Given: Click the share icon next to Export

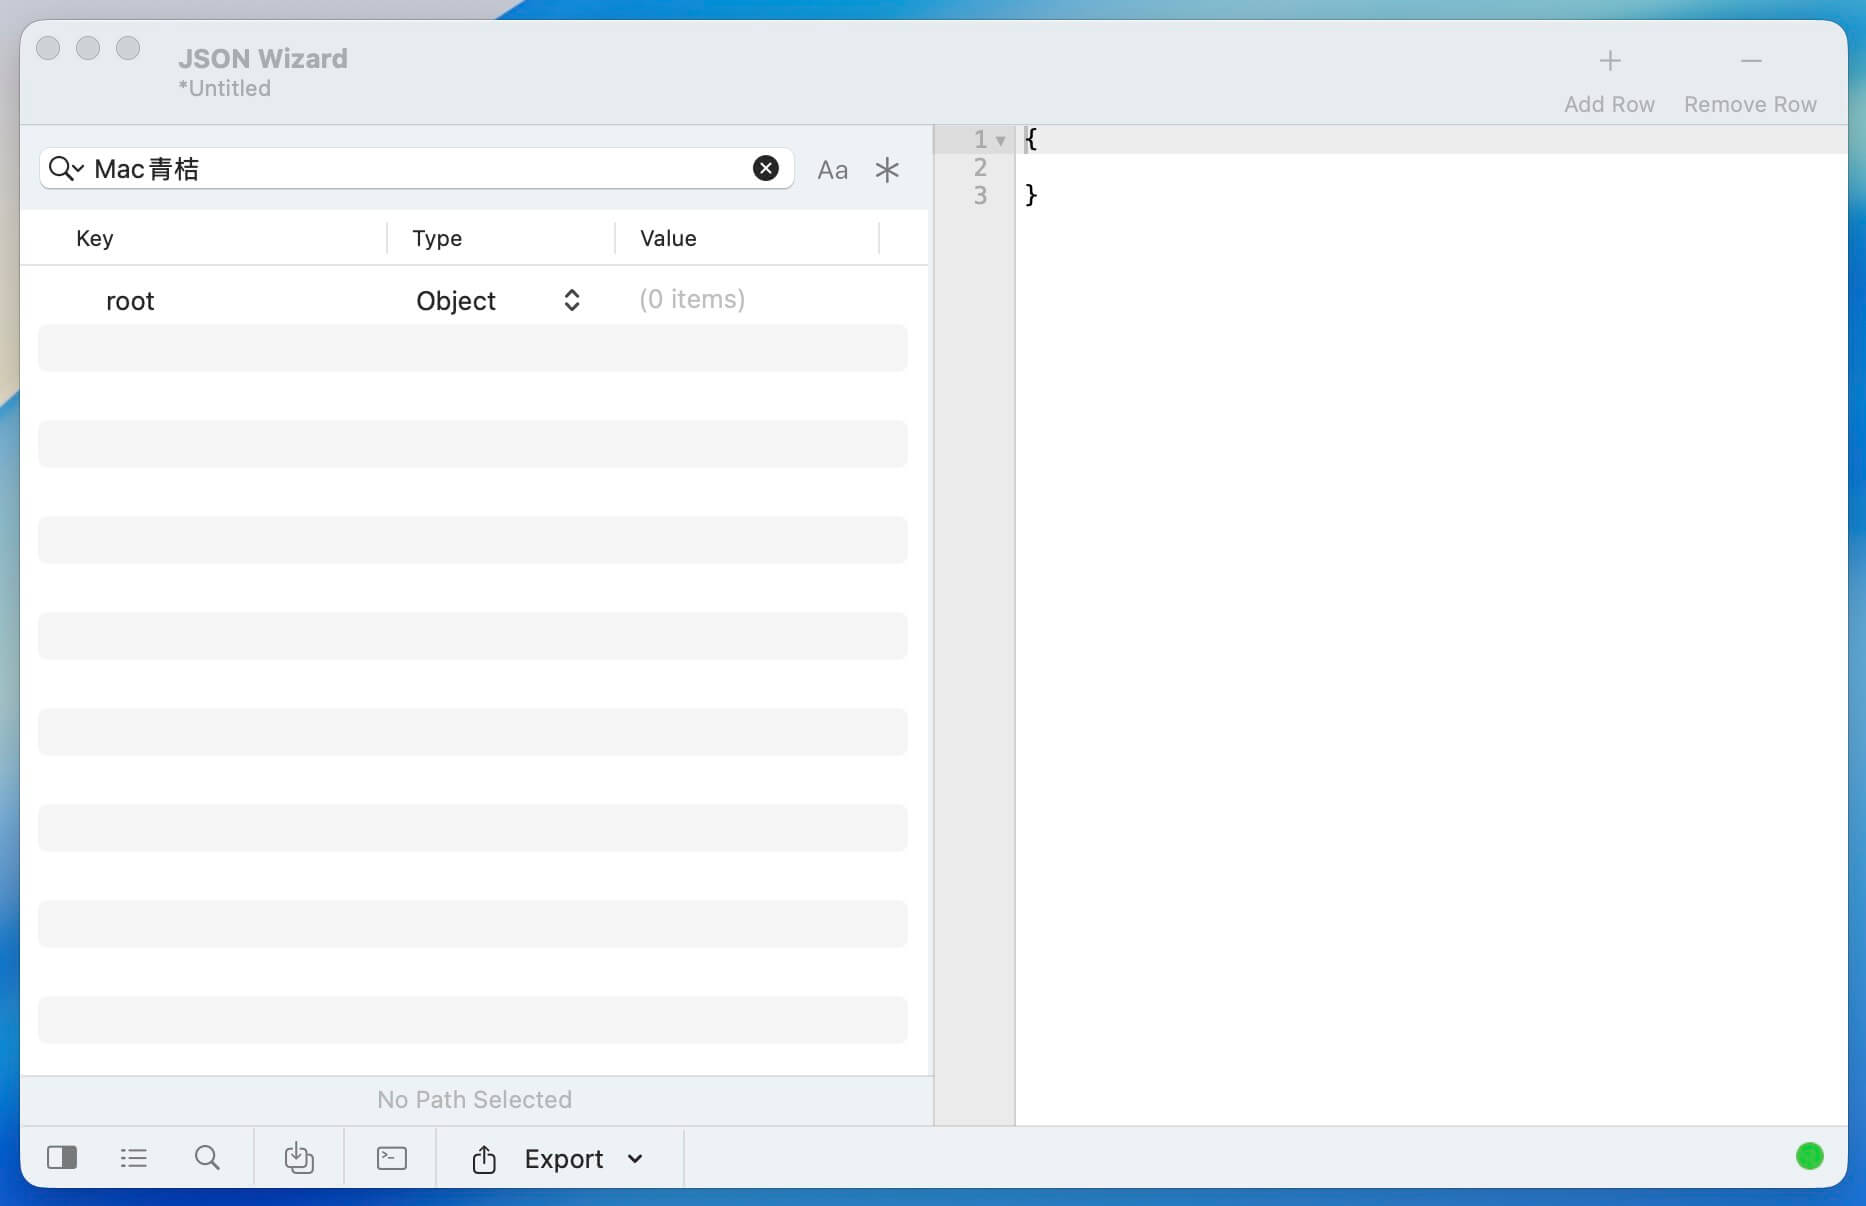Looking at the screenshot, I should tap(484, 1158).
